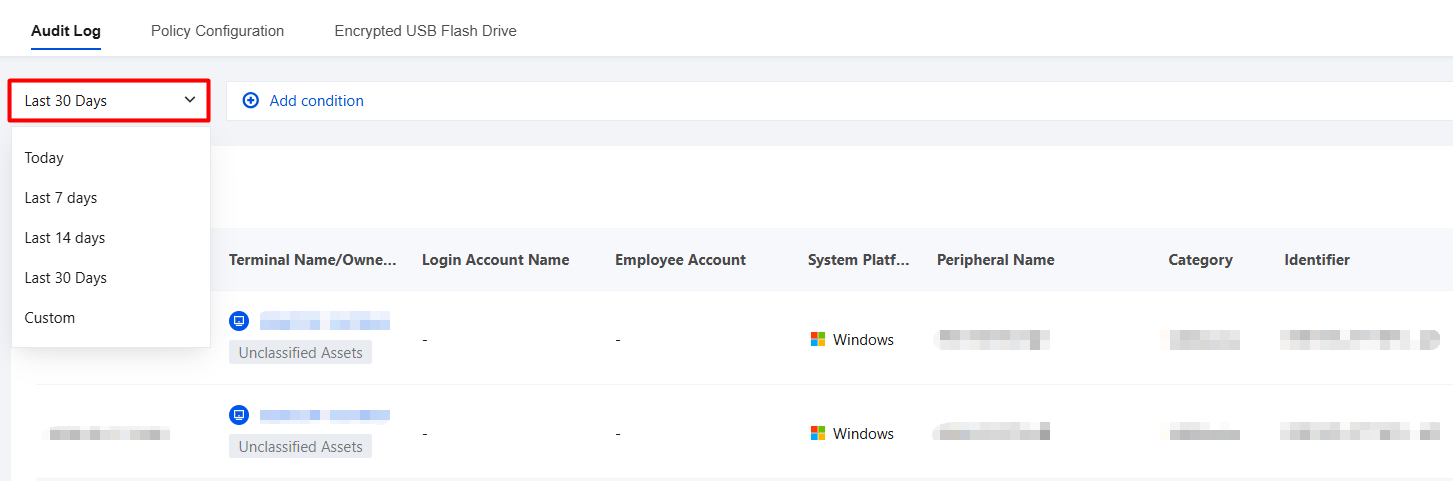Screen dimensions: 1453x481
Task: Click the Category column header
Action: tap(1200, 260)
